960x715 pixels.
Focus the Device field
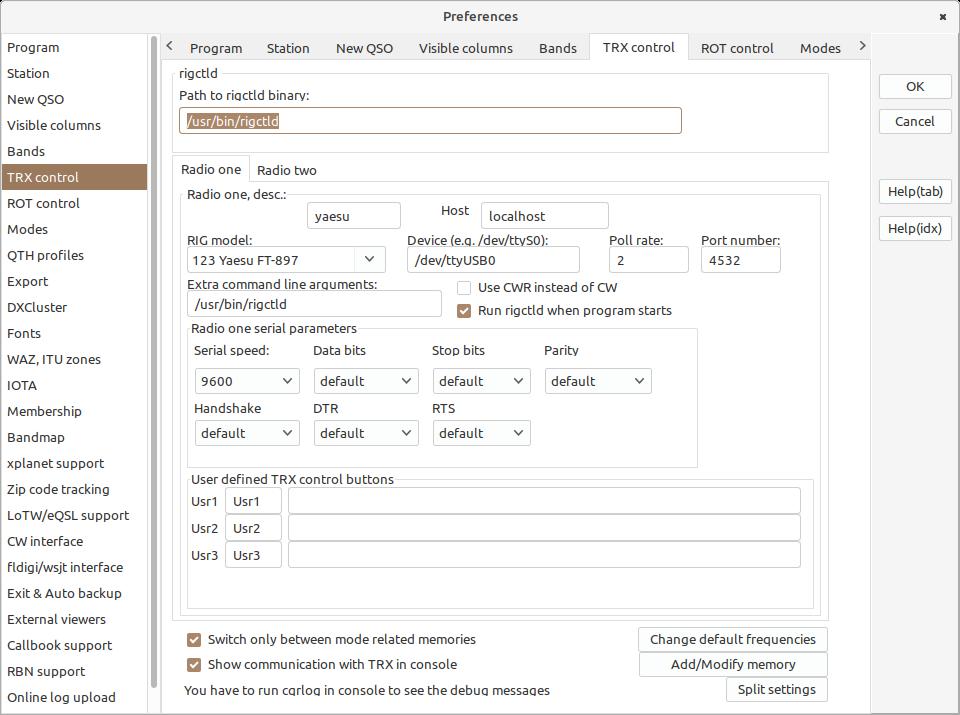(493, 260)
